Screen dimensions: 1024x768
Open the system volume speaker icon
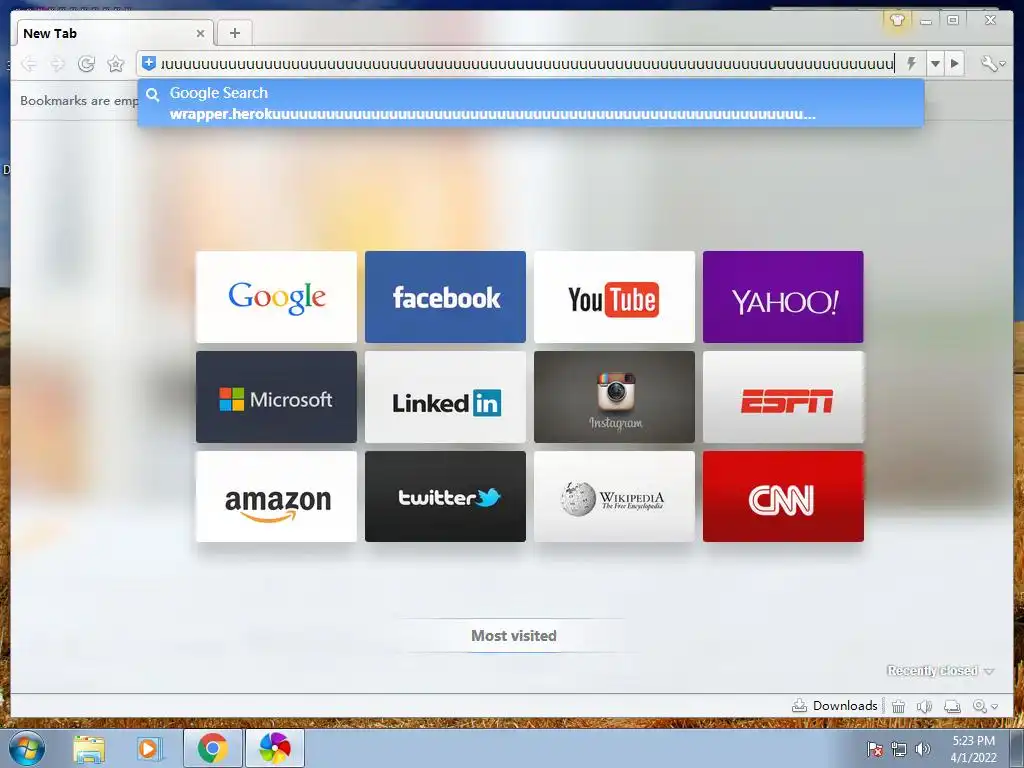(923, 749)
